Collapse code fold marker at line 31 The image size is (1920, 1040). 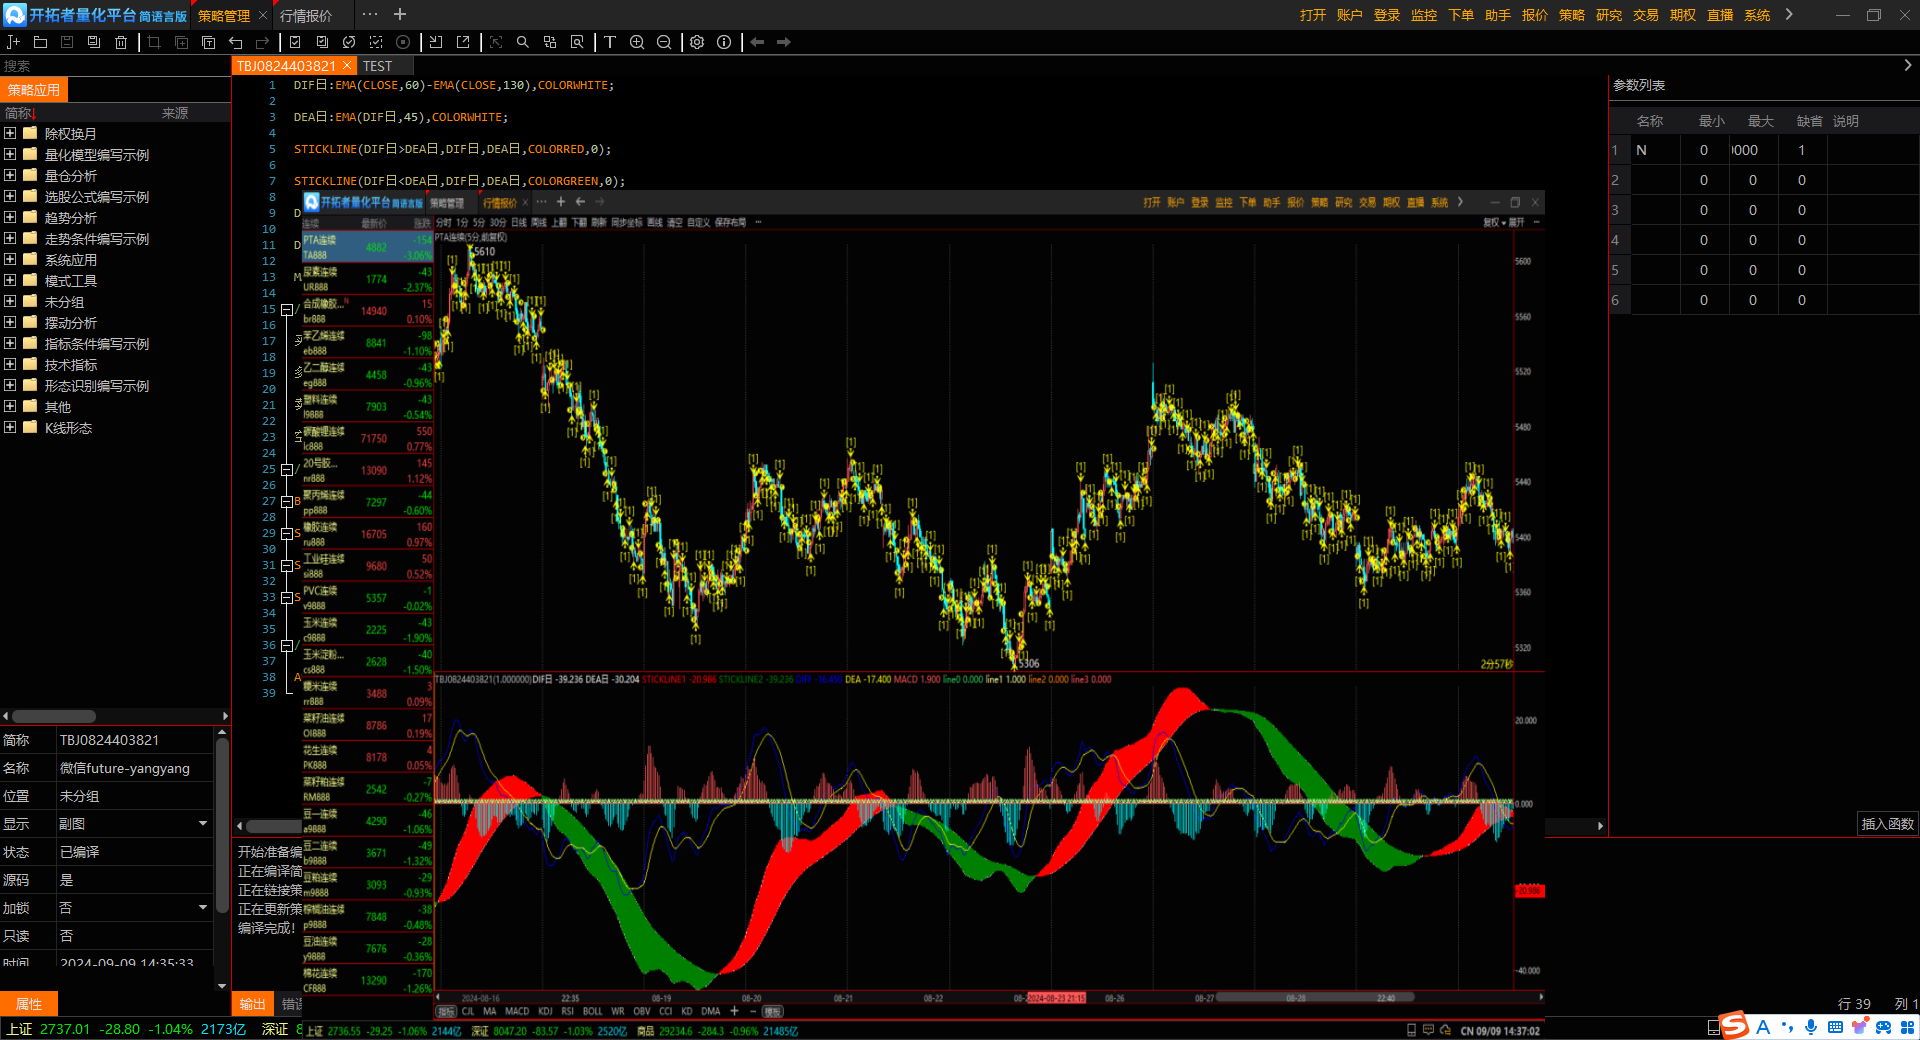tap(287, 566)
